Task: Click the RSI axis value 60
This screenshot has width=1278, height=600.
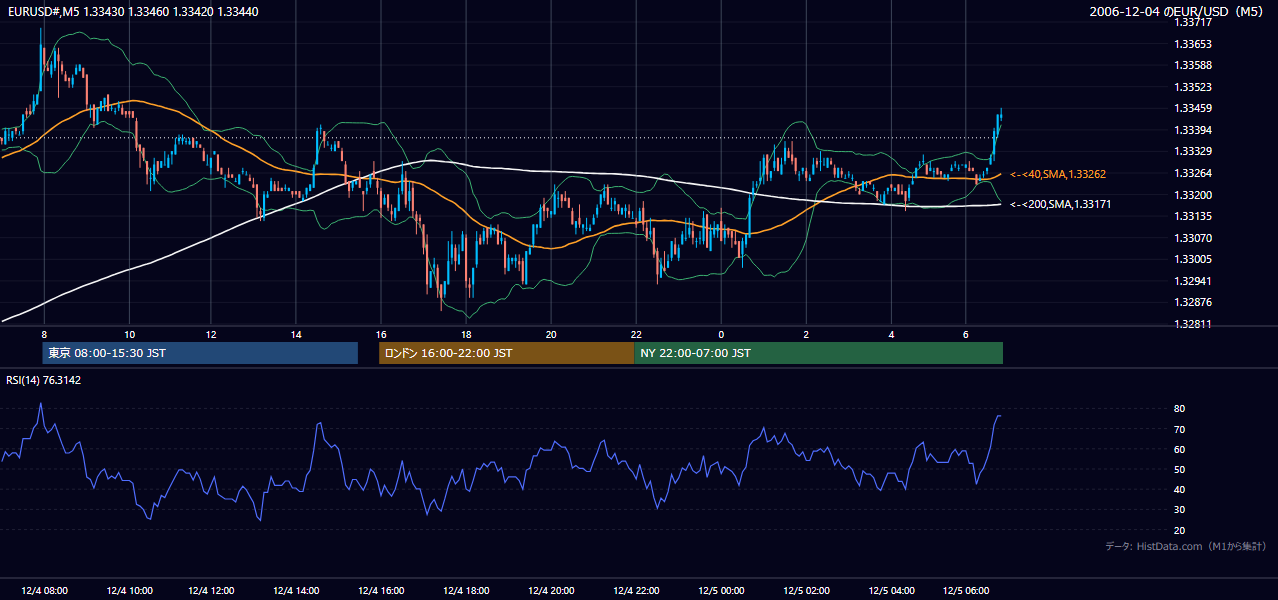Action: click(1180, 449)
